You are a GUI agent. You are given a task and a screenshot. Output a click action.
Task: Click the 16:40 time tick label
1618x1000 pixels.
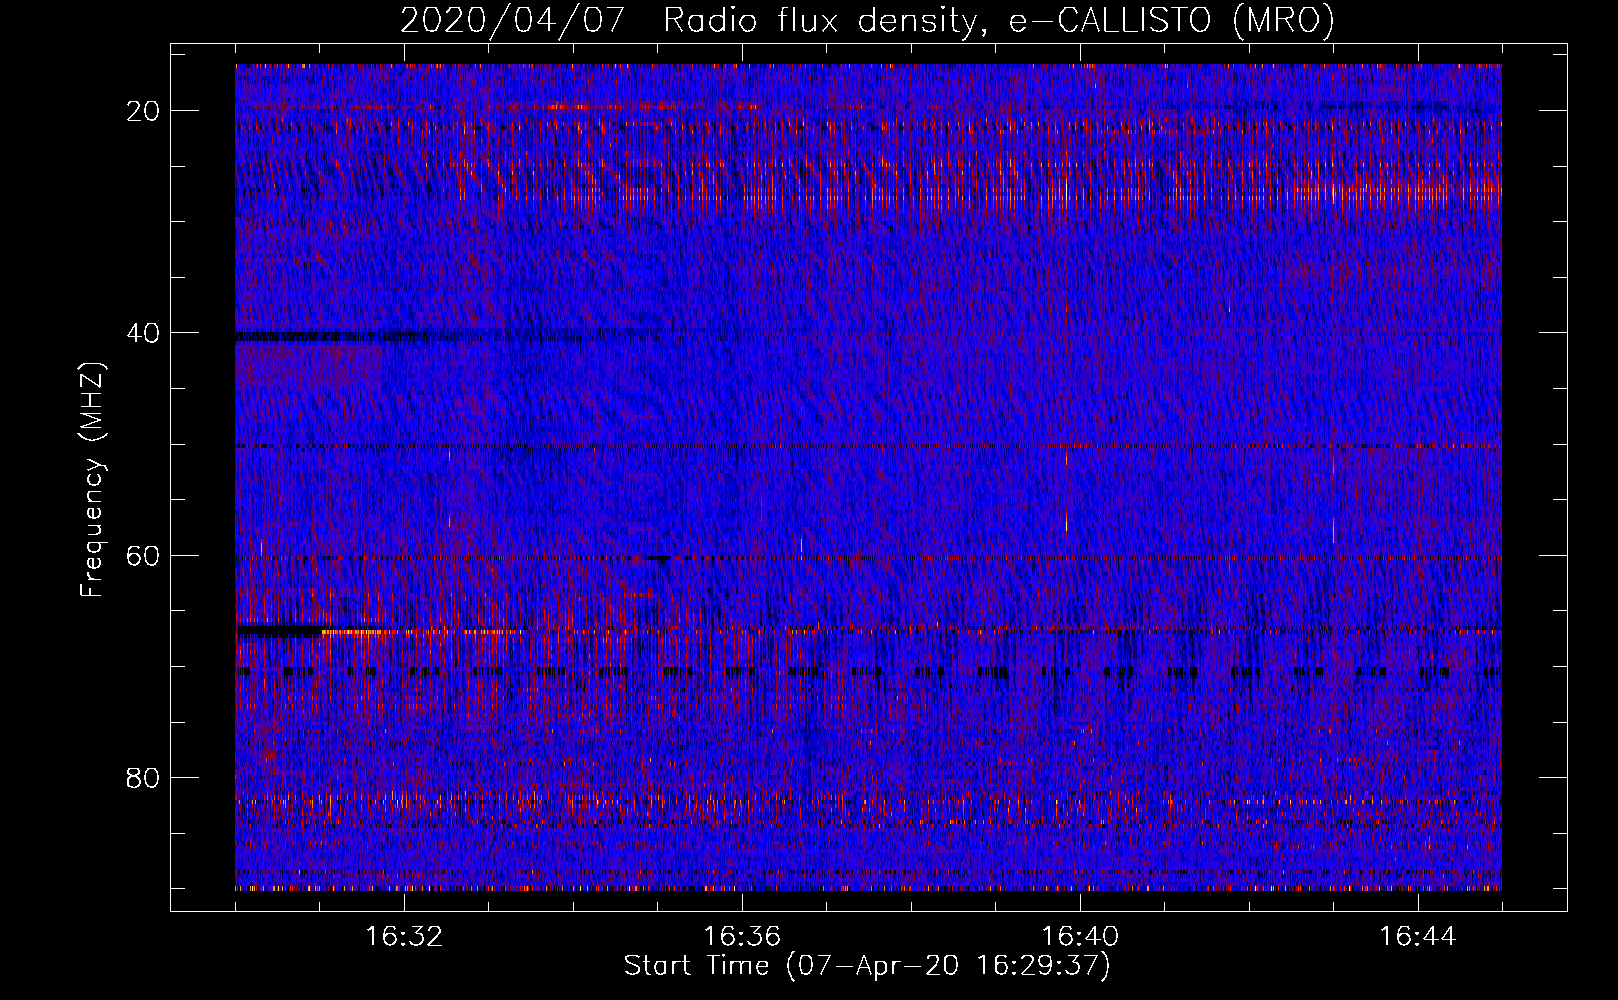click(1080, 937)
